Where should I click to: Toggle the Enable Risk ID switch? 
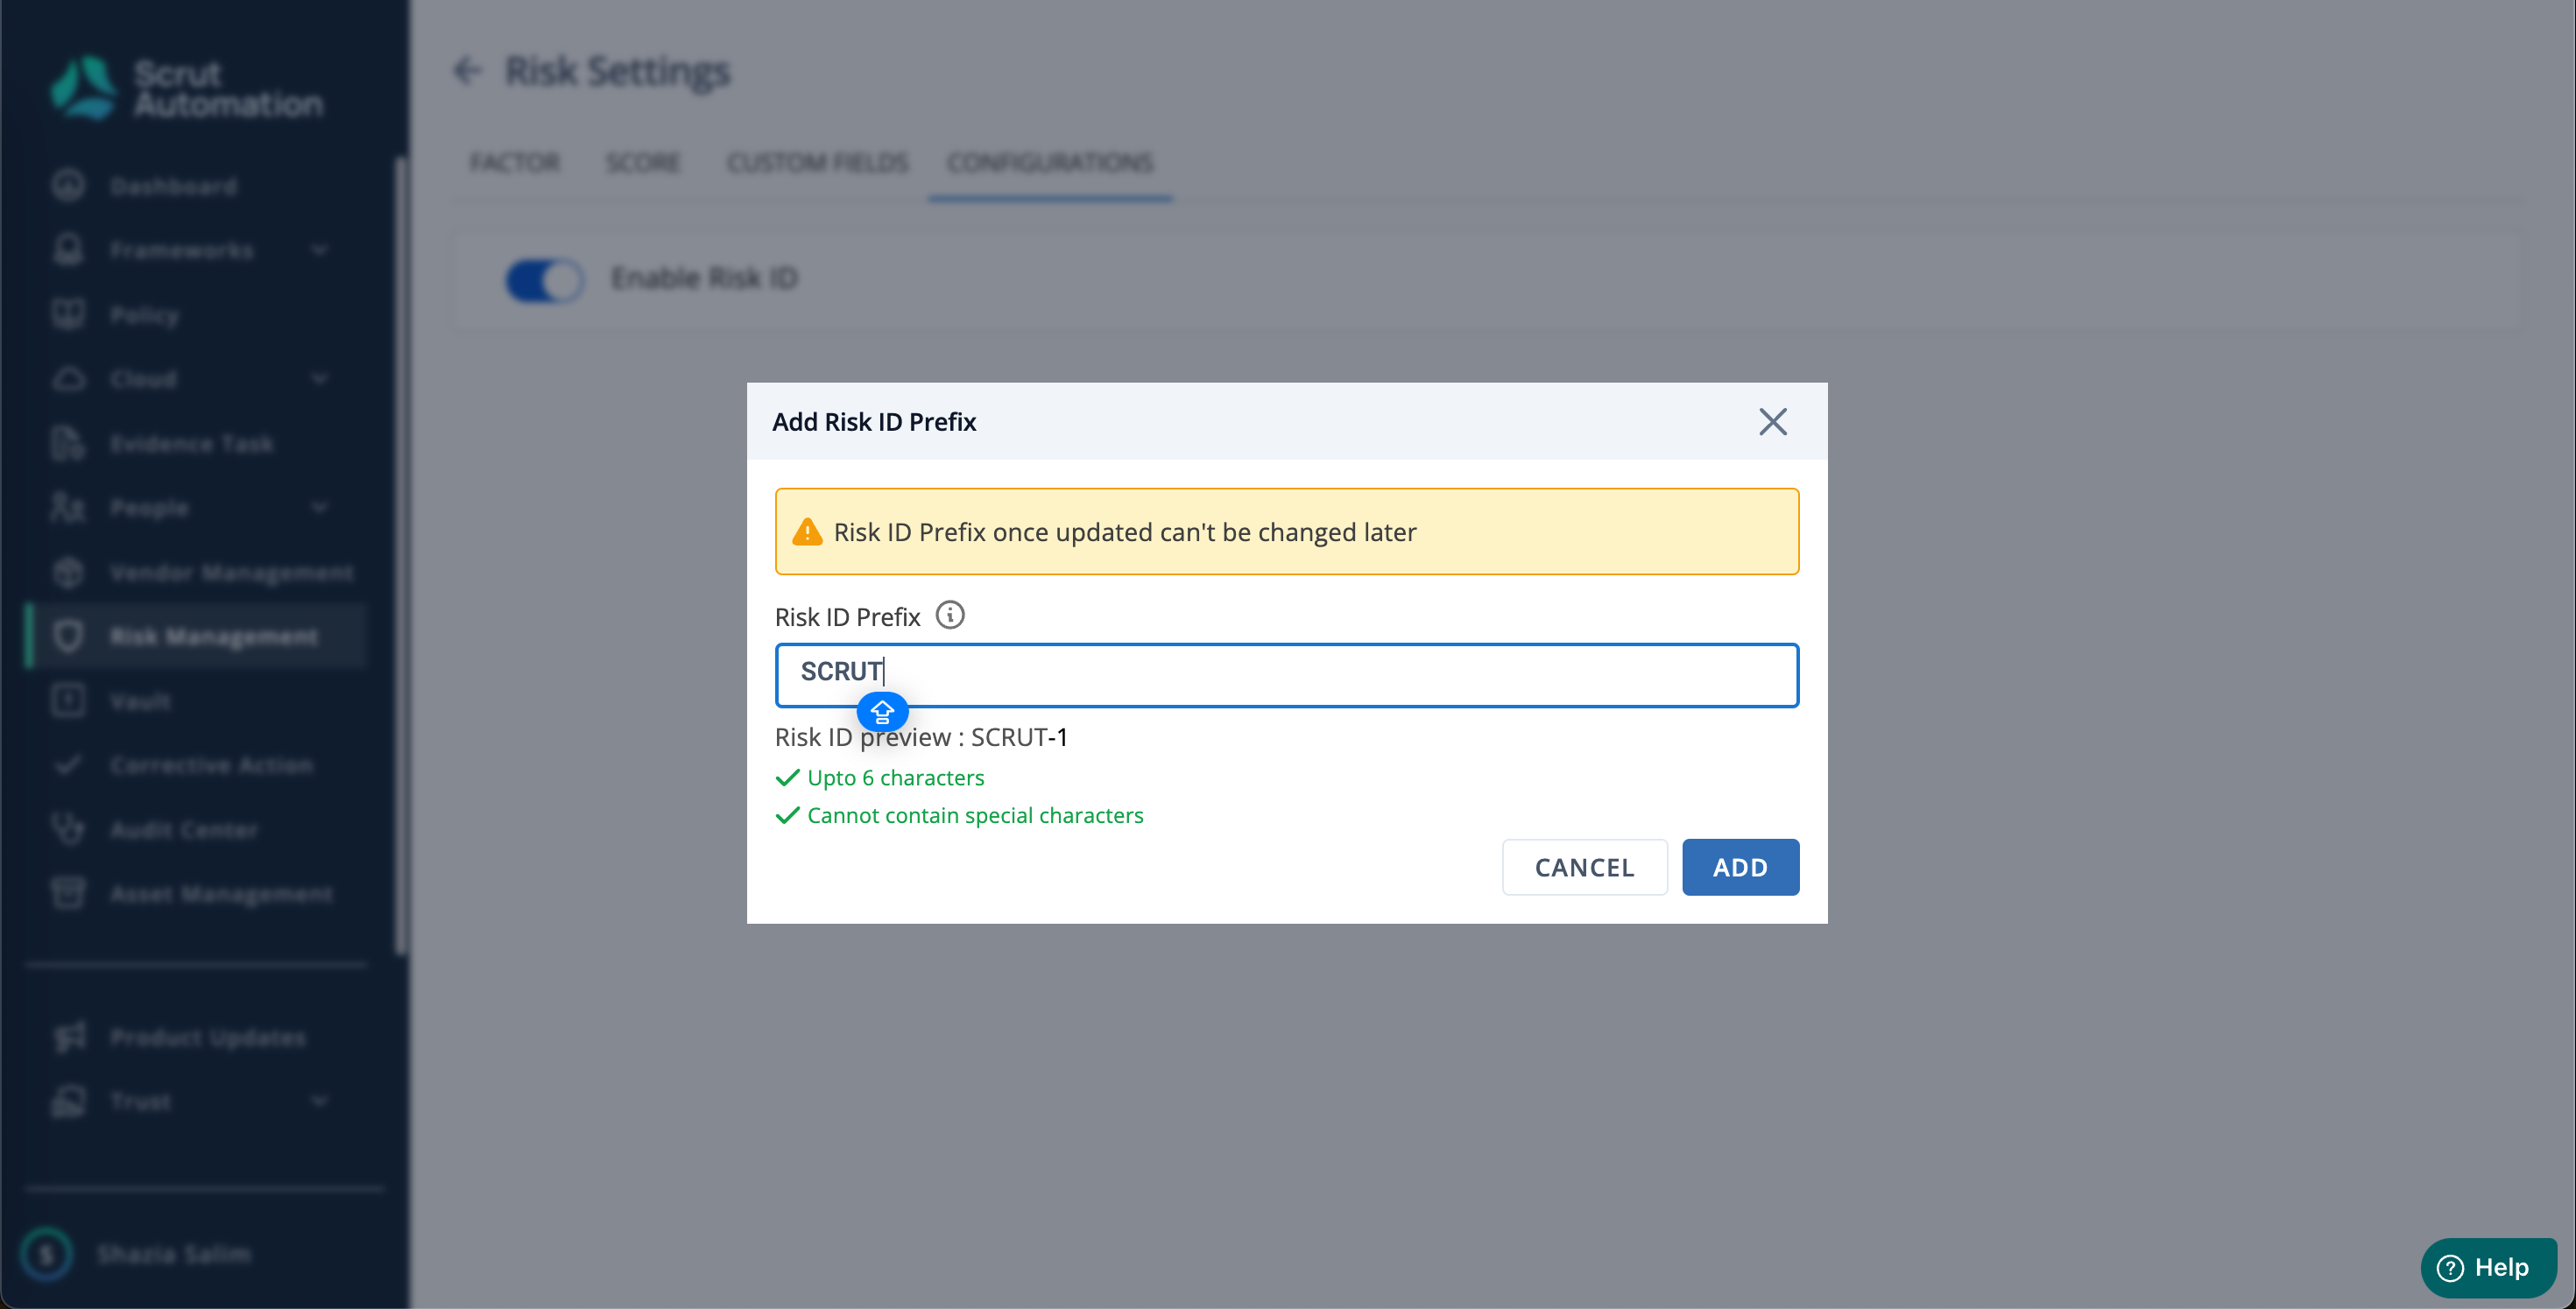pos(544,279)
